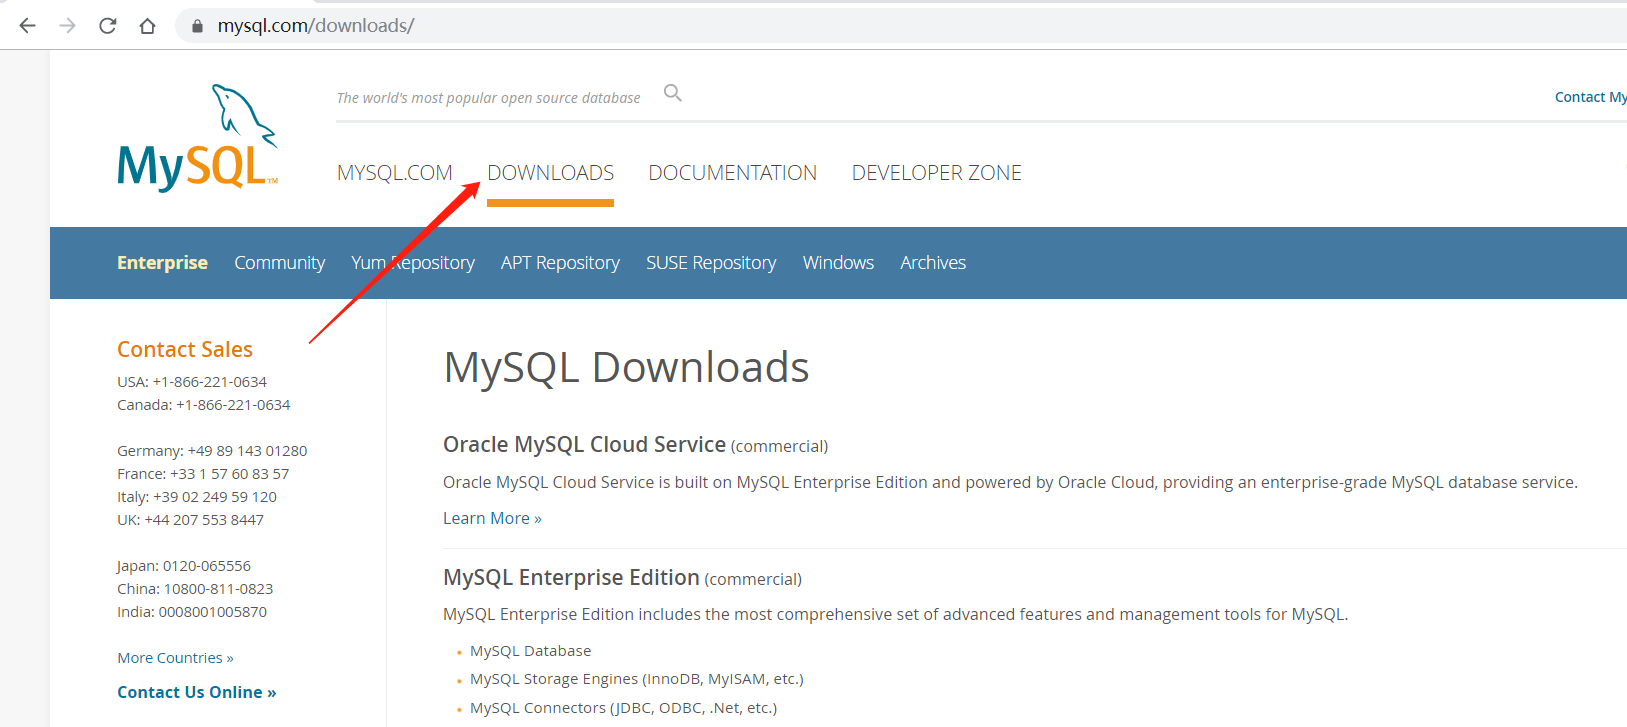The image size is (1627, 727).
Task: Follow the Learn More » link
Action: 492,518
